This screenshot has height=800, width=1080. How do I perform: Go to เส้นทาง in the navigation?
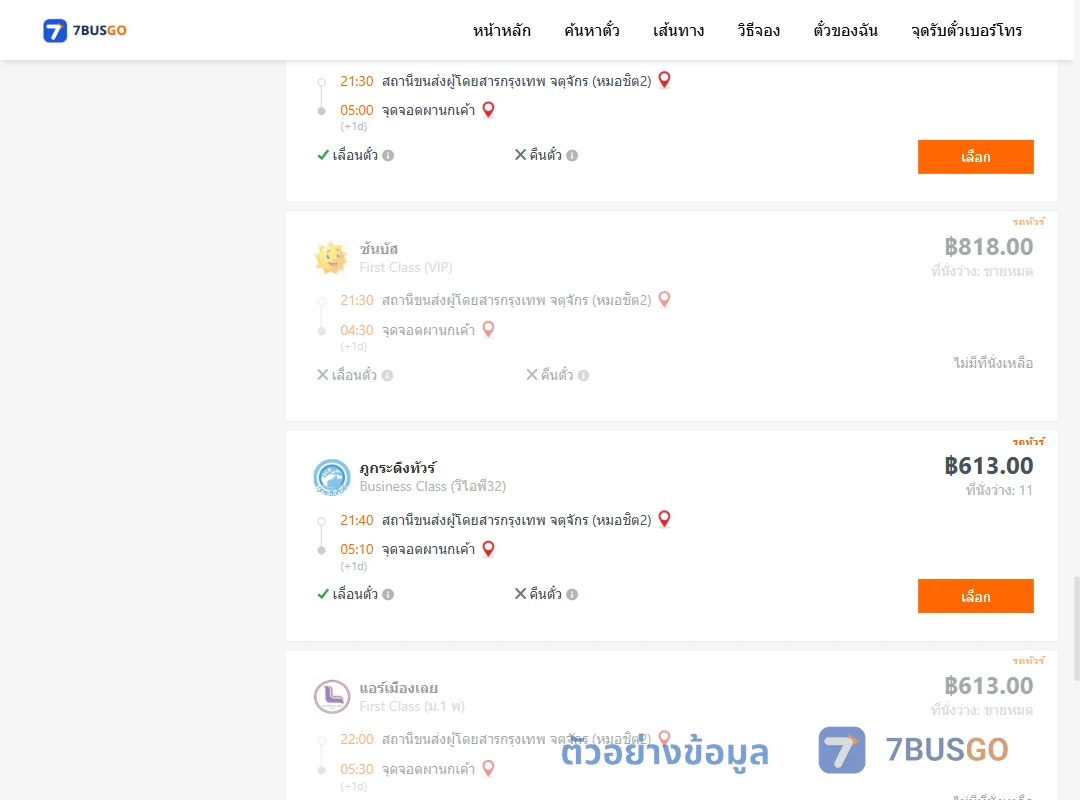tap(678, 30)
